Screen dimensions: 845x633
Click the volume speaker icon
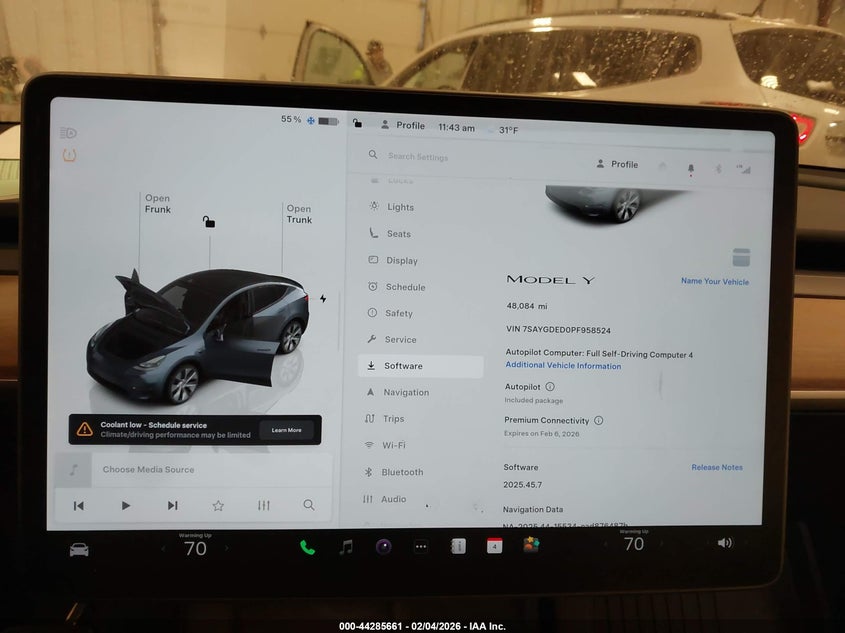point(724,543)
